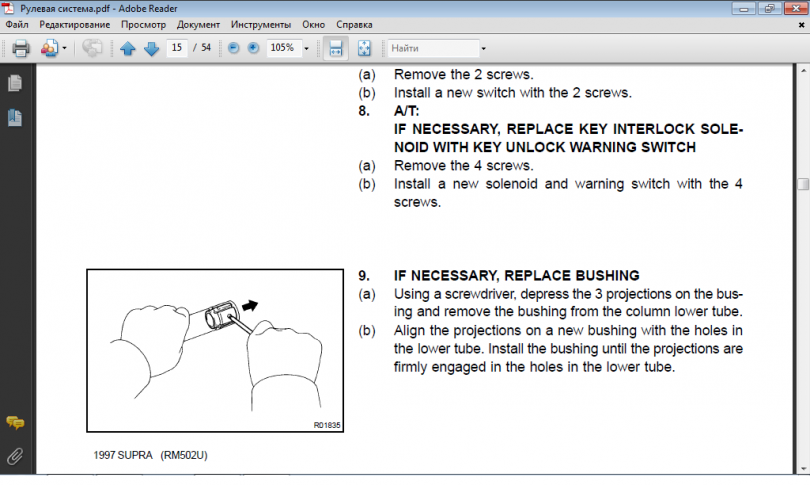Toggle the fit width scrolling mode icon
810x485 pixels.
(336, 49)
